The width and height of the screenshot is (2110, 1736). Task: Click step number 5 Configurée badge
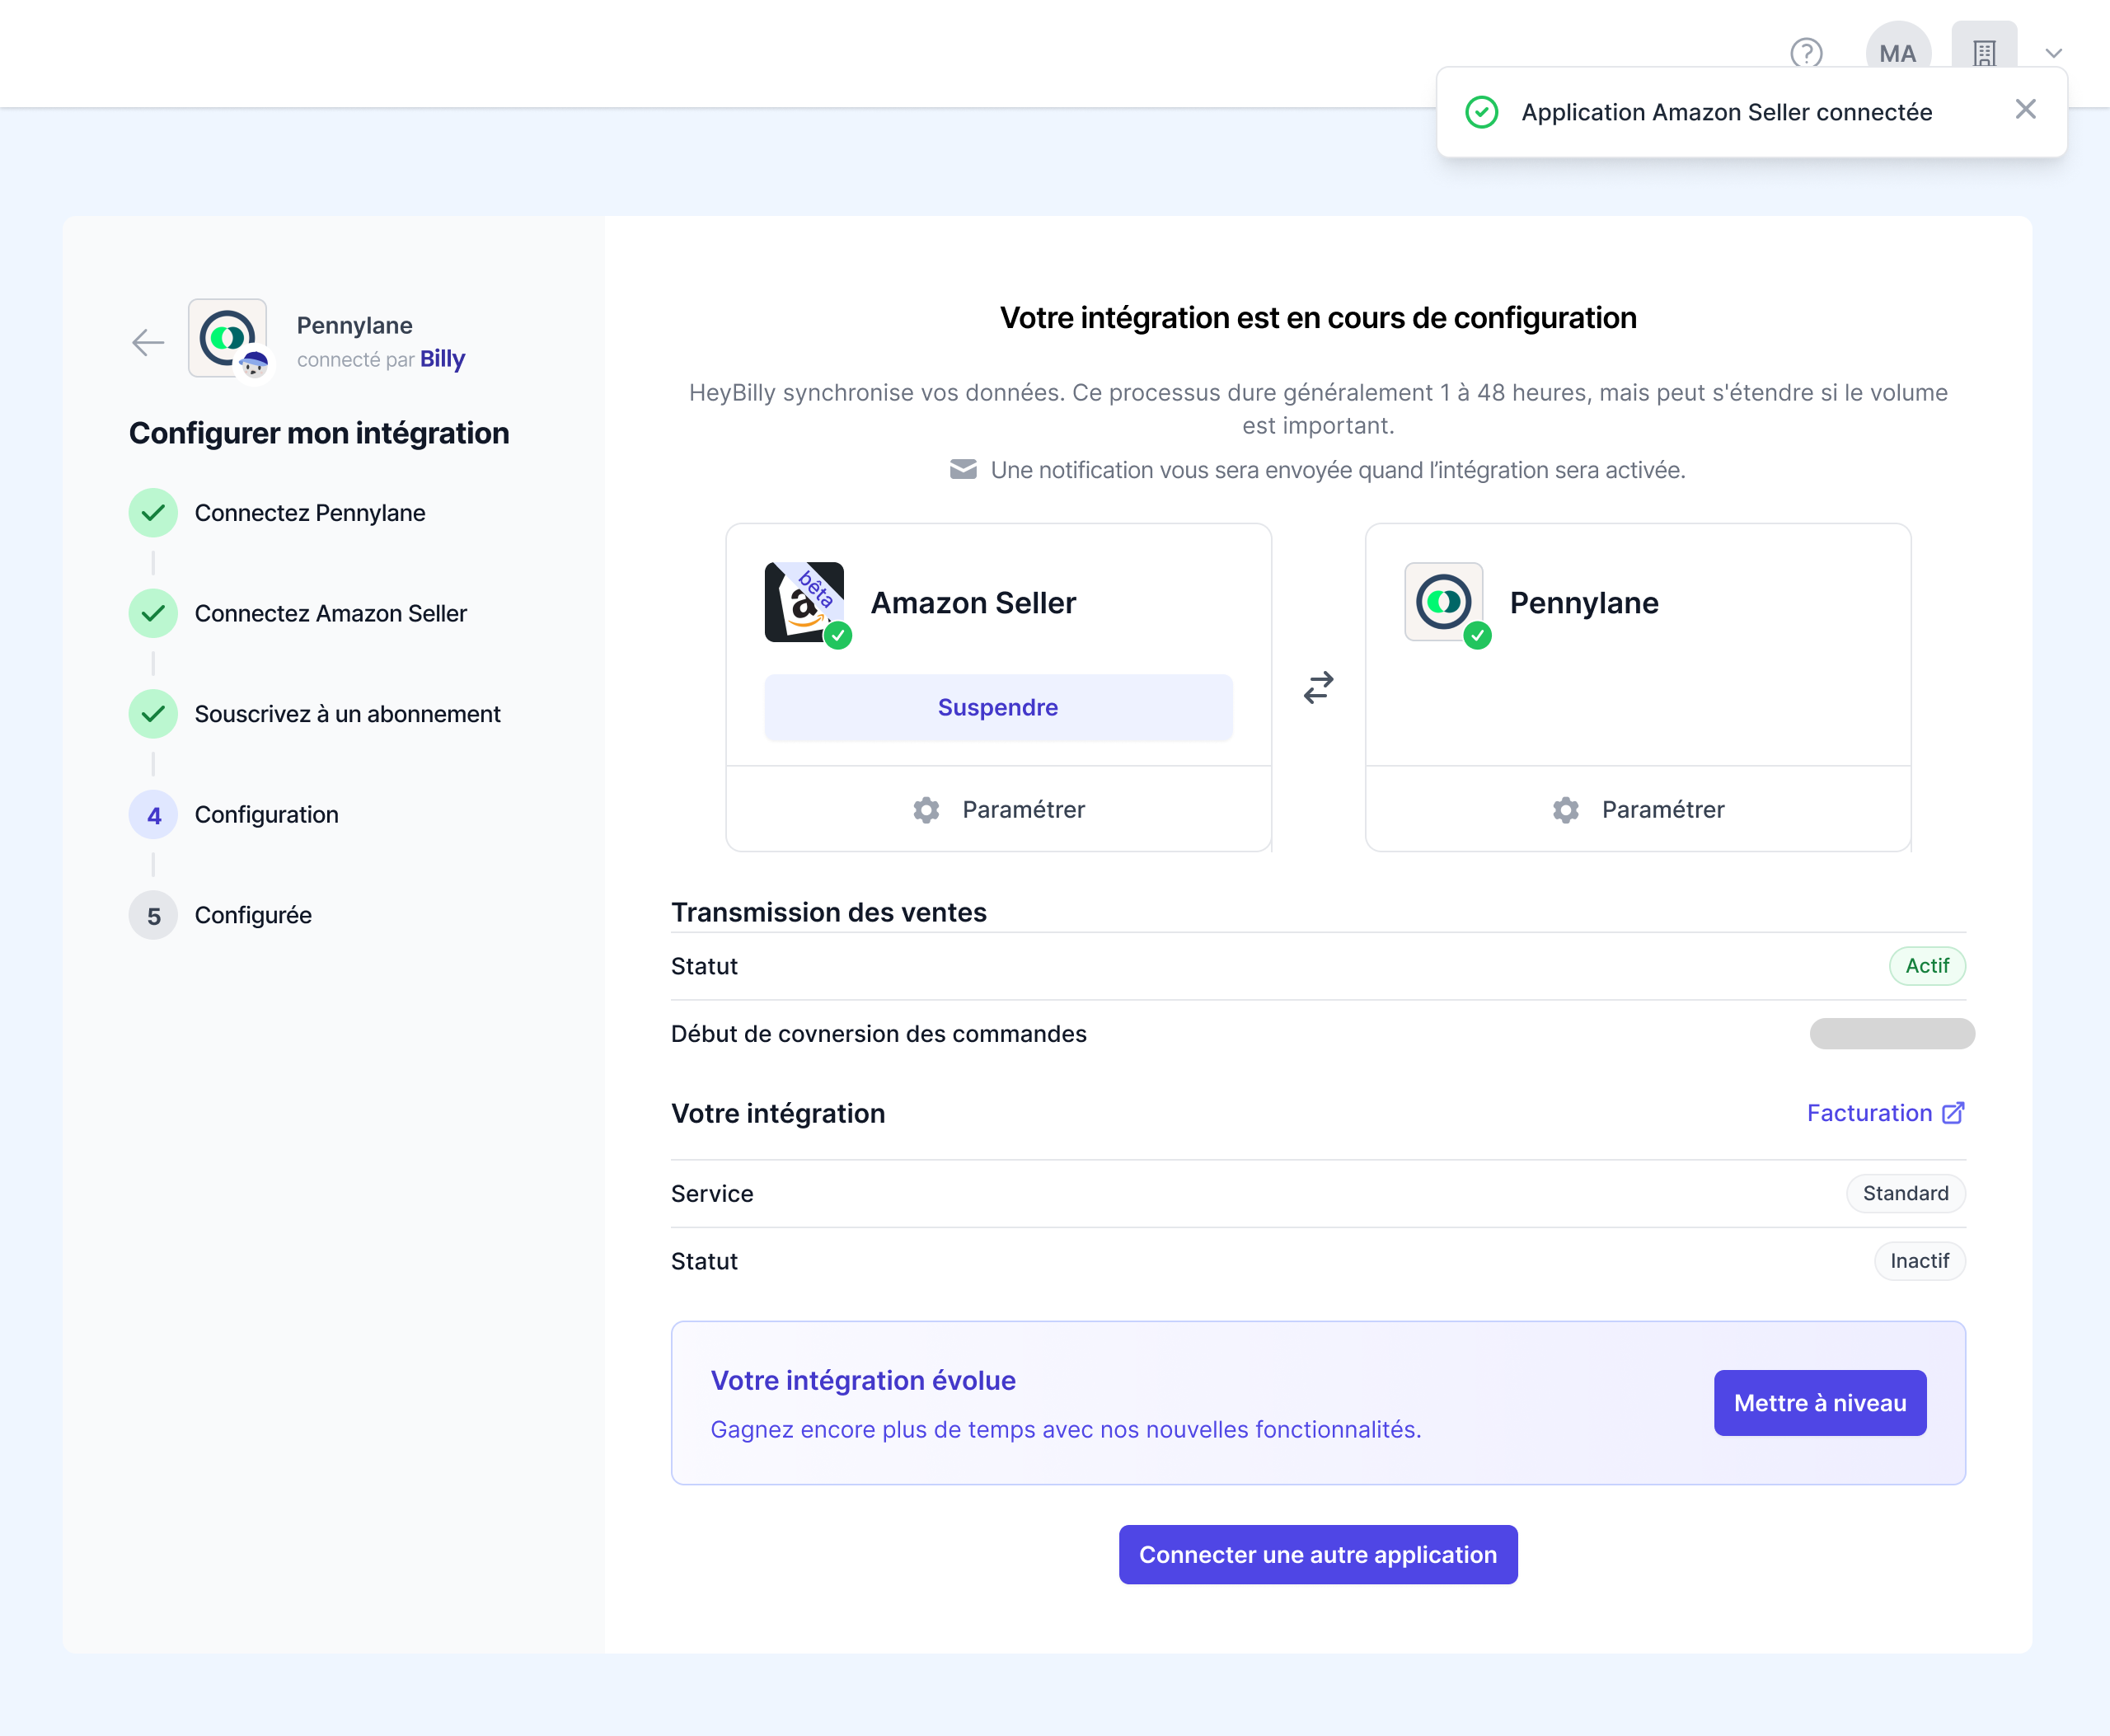153,915
